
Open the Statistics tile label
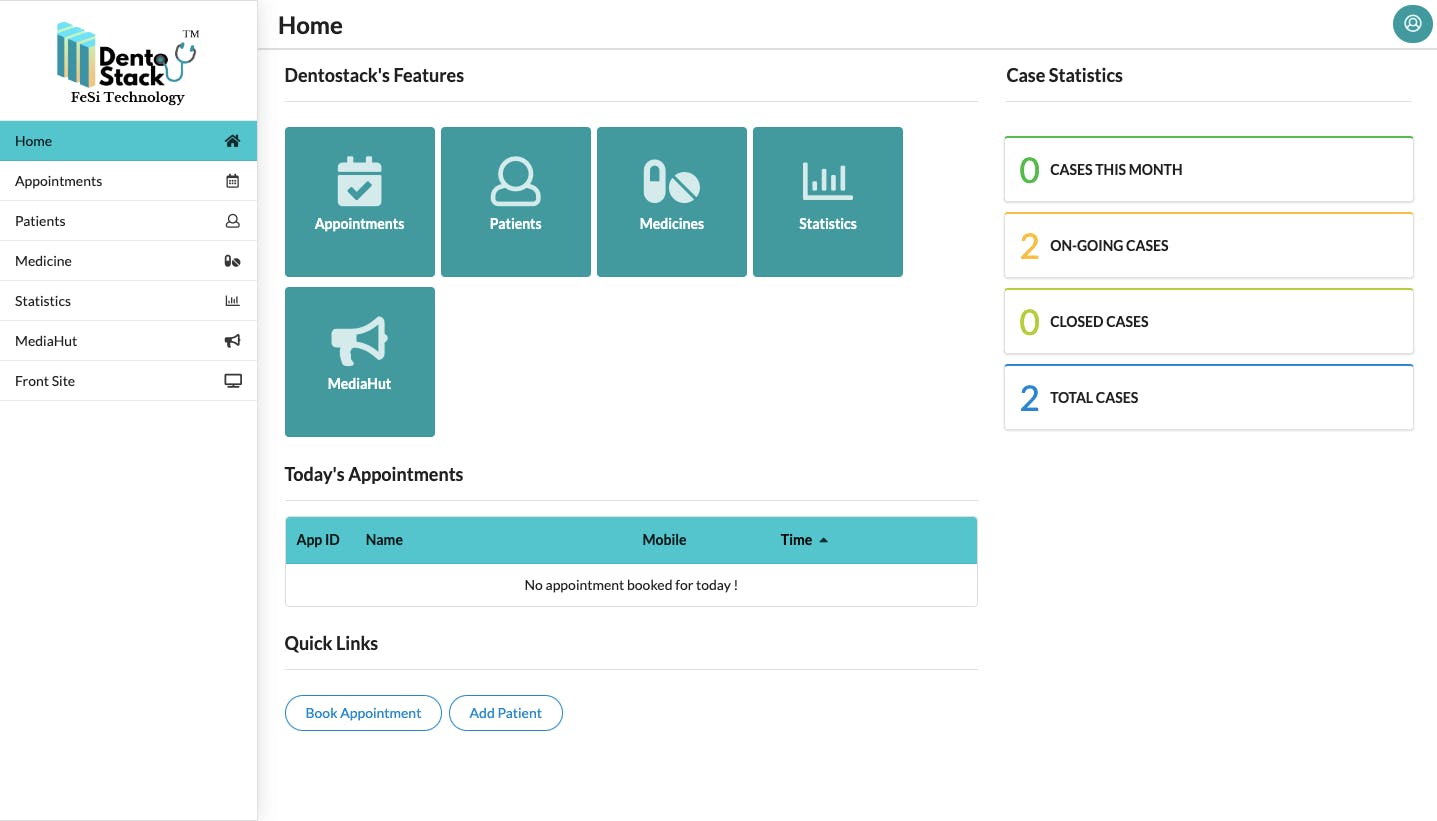[828, 224]
